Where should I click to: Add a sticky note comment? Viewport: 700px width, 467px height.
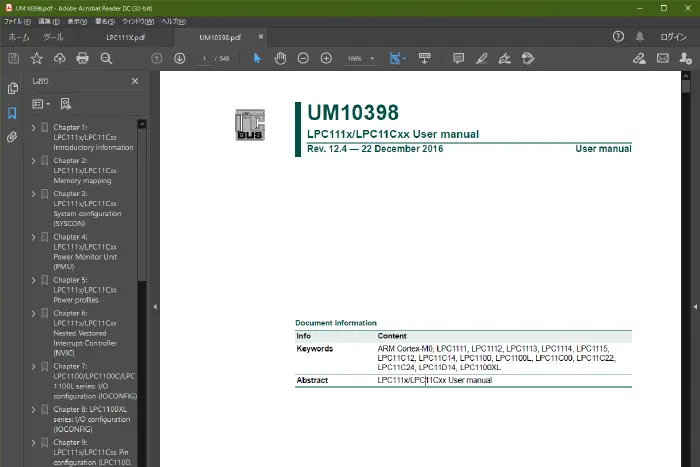[x=459, y=59]
